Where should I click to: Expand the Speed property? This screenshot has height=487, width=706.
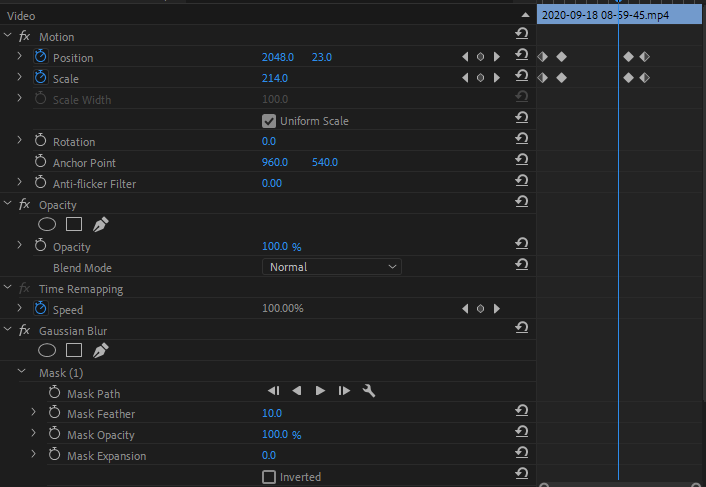(x=19, y=308)
